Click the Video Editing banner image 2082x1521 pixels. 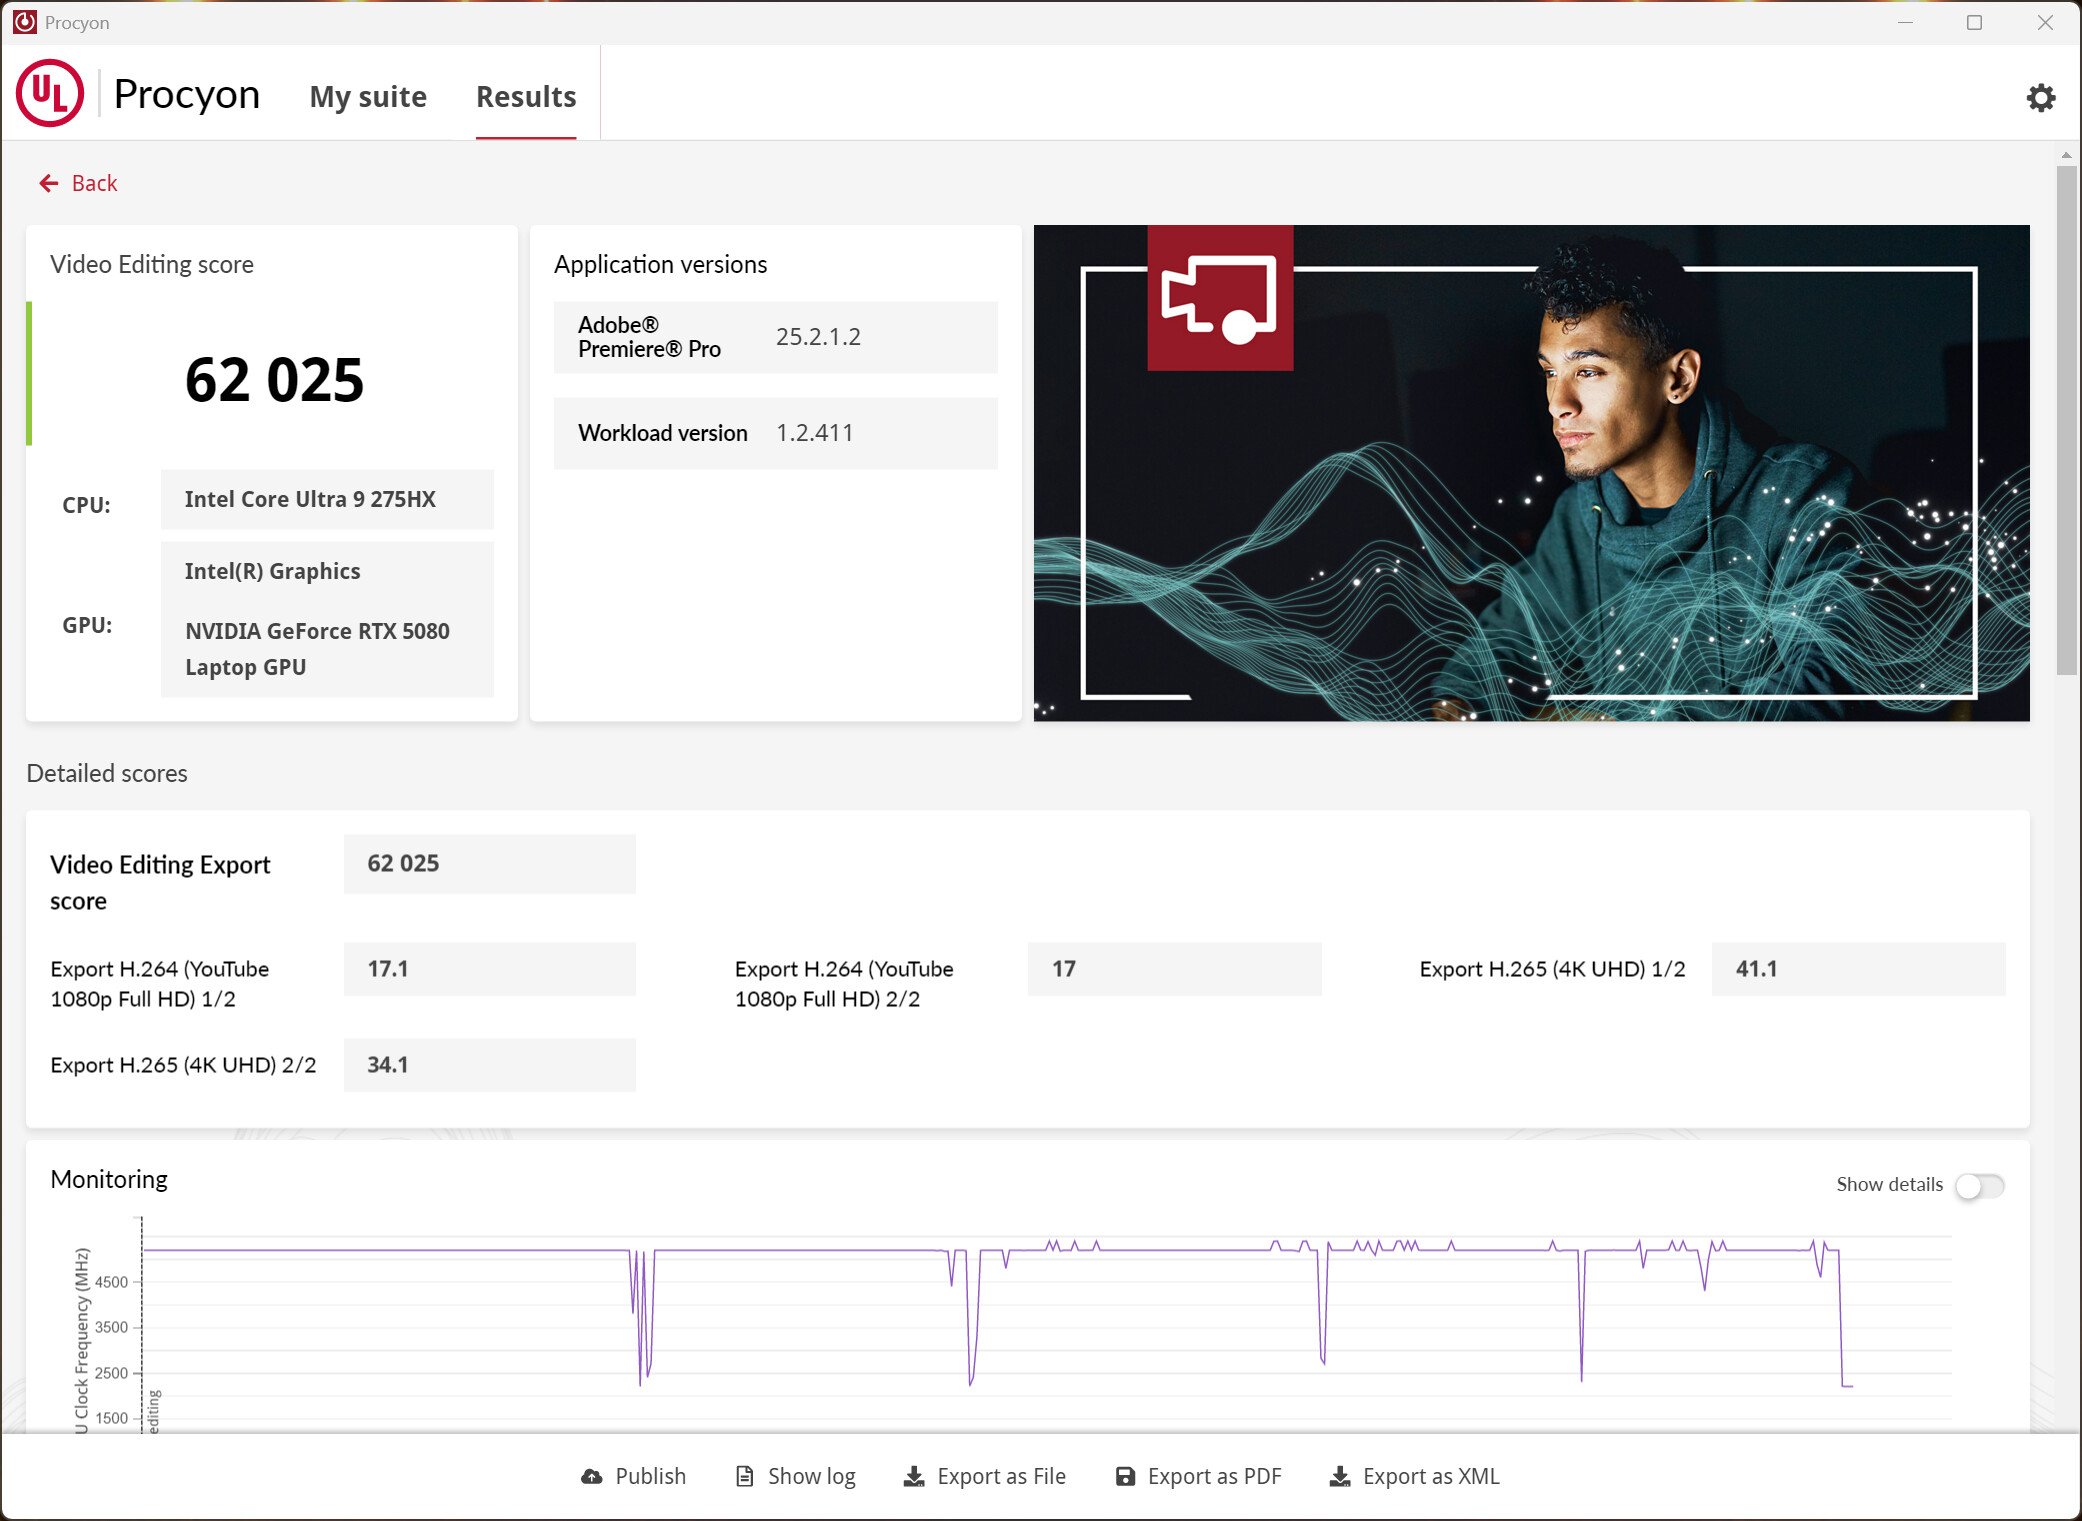pyautogui.click(x=1530, y=472)
